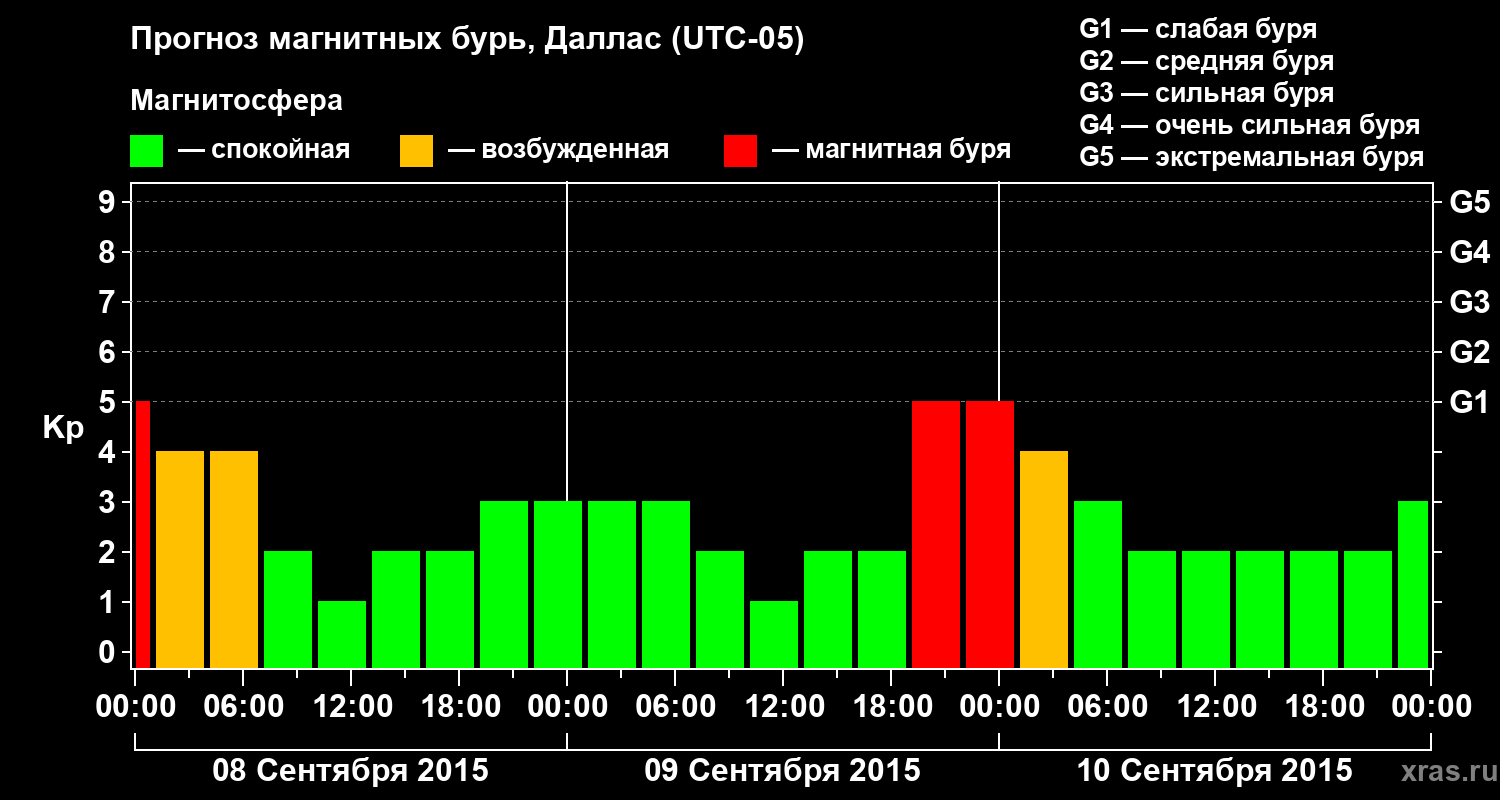Click the 'G1' label on the right axis
The width and height of the screenshot is (1500, 800).
tap(1470, 402)
